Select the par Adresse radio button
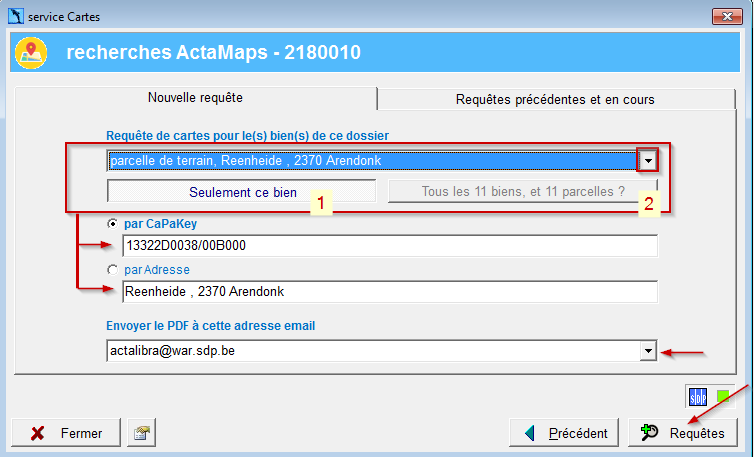This screenshot has width=754, height=457. pyautogui.click(x=112, y=270)
